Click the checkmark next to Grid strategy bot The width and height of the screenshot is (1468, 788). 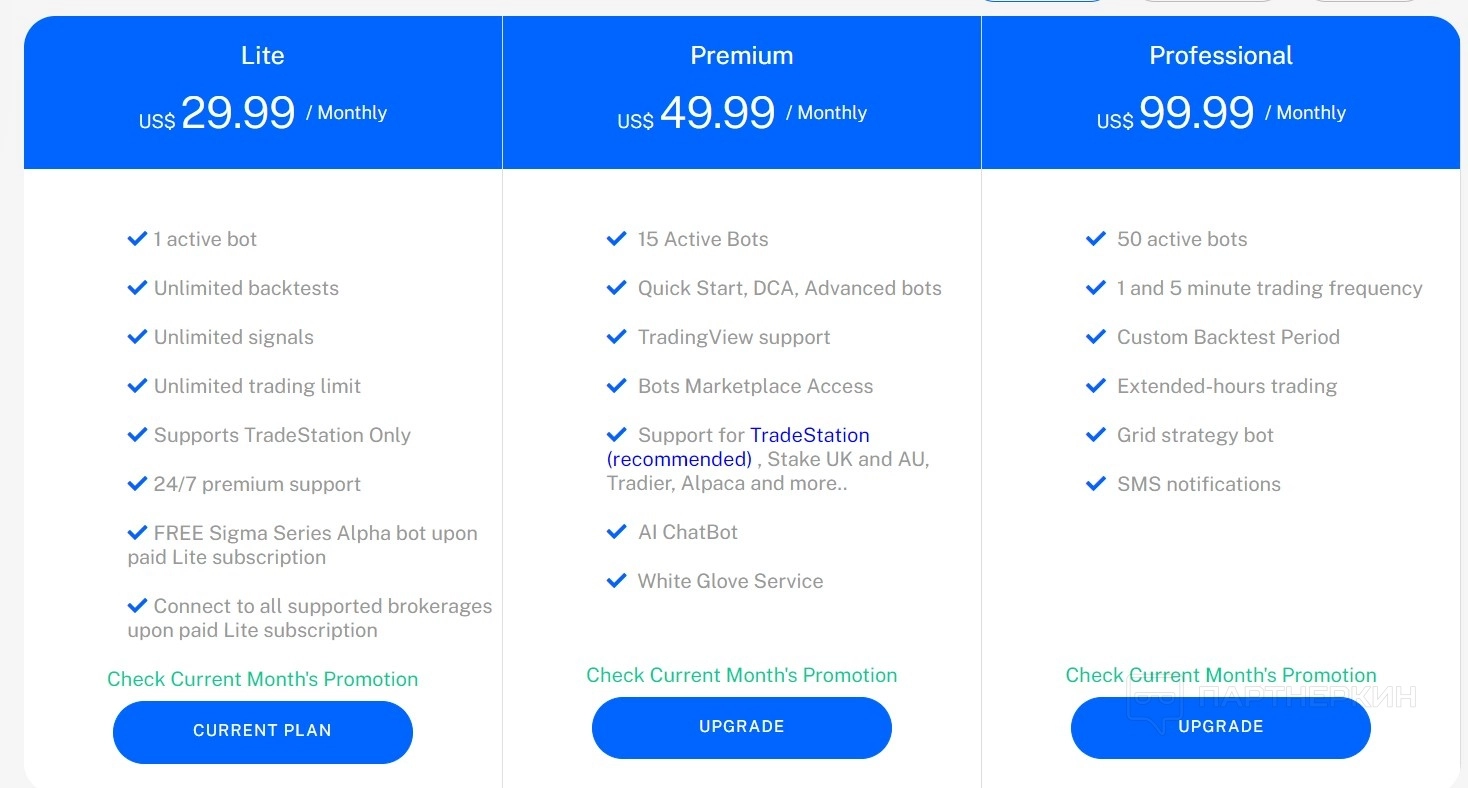pyautogui.click(x=1095, y=435)
